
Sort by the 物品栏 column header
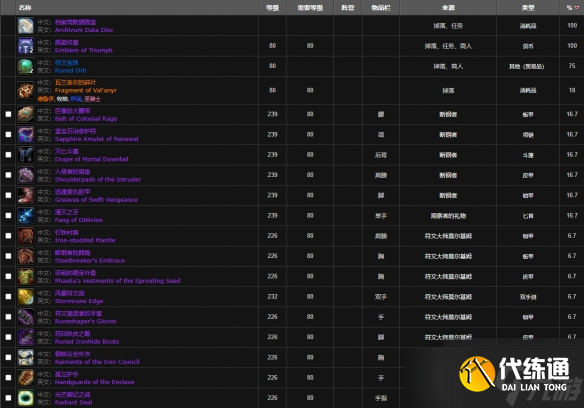click(381, 7)
